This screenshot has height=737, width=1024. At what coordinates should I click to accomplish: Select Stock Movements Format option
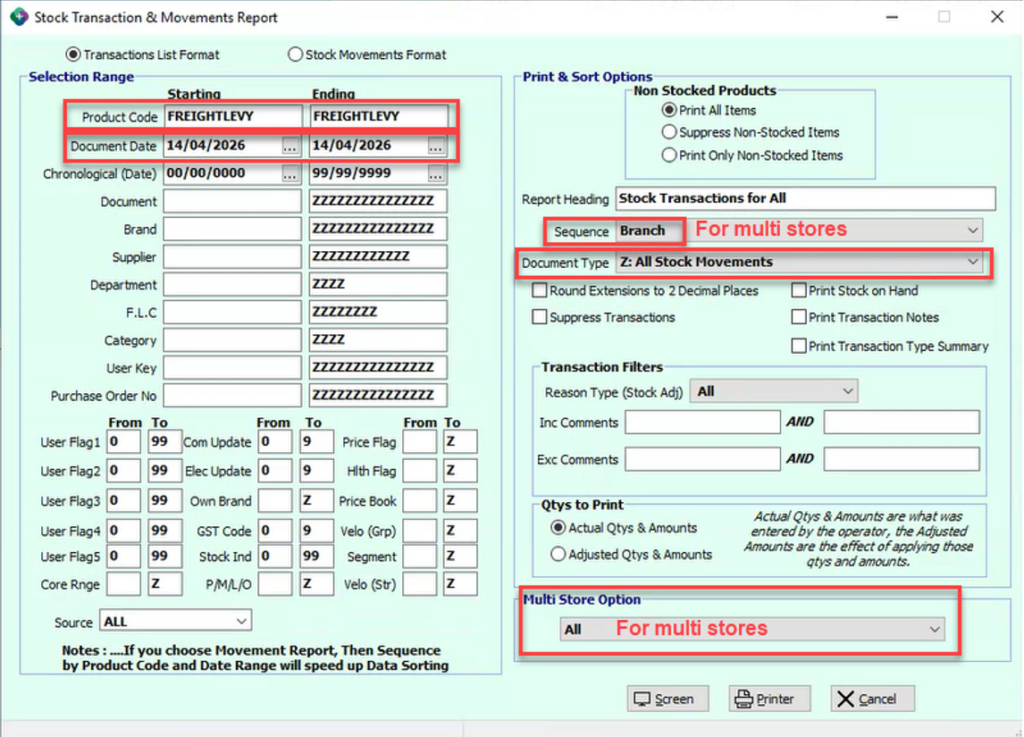point(296,55)
